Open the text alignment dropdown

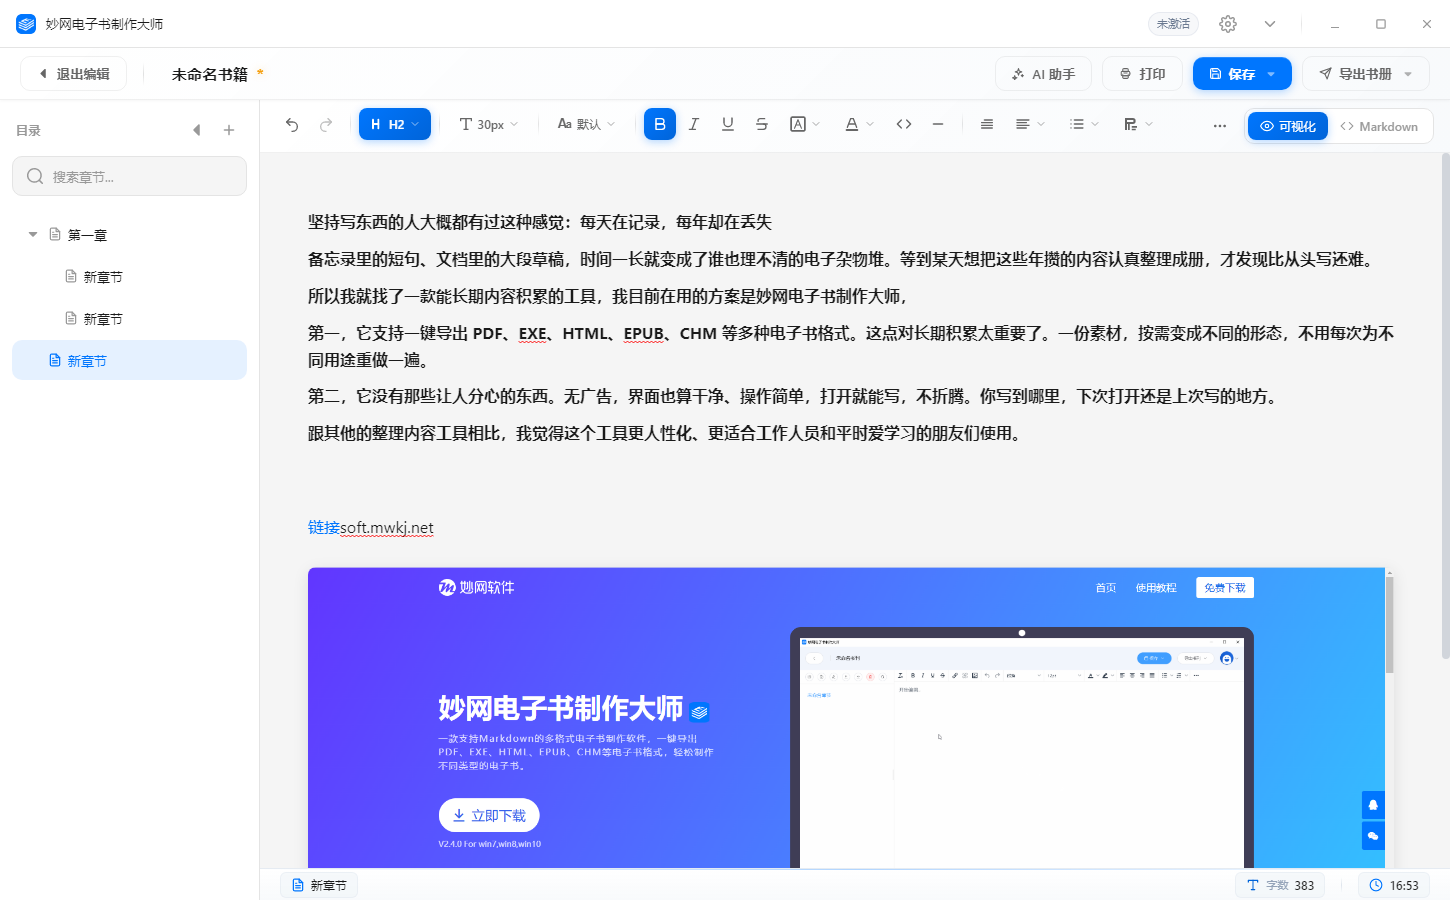click(x=1030, y=124)
